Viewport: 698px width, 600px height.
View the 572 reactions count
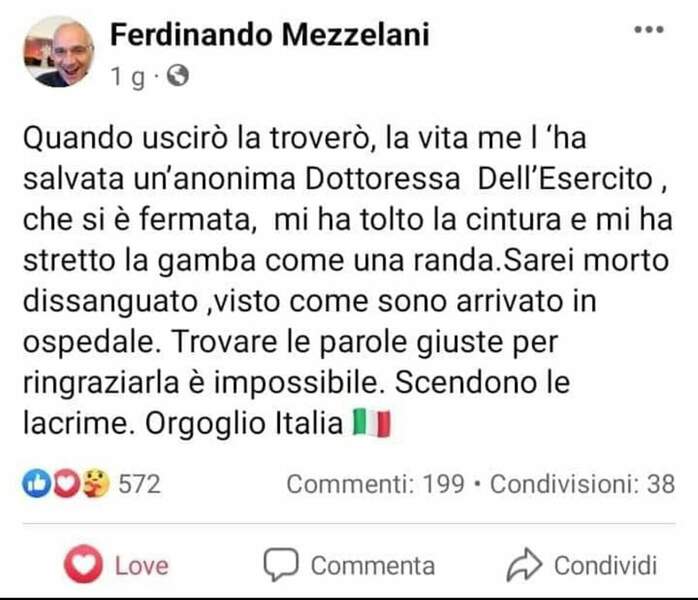[x=140, y=484]
